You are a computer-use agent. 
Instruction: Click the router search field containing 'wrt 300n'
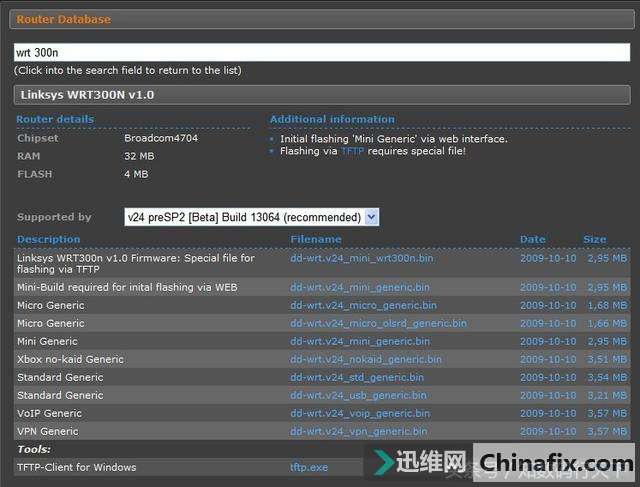click(322, 53)
